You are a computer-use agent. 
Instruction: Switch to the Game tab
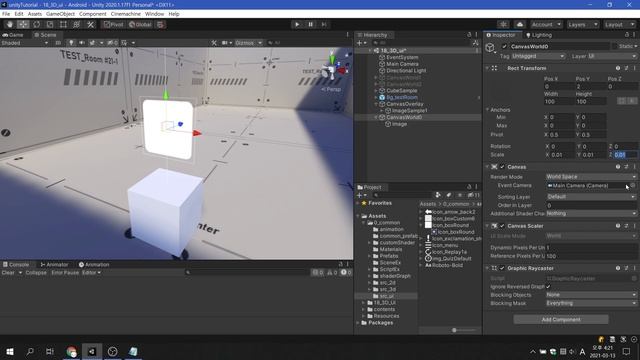tap(13, 35)
